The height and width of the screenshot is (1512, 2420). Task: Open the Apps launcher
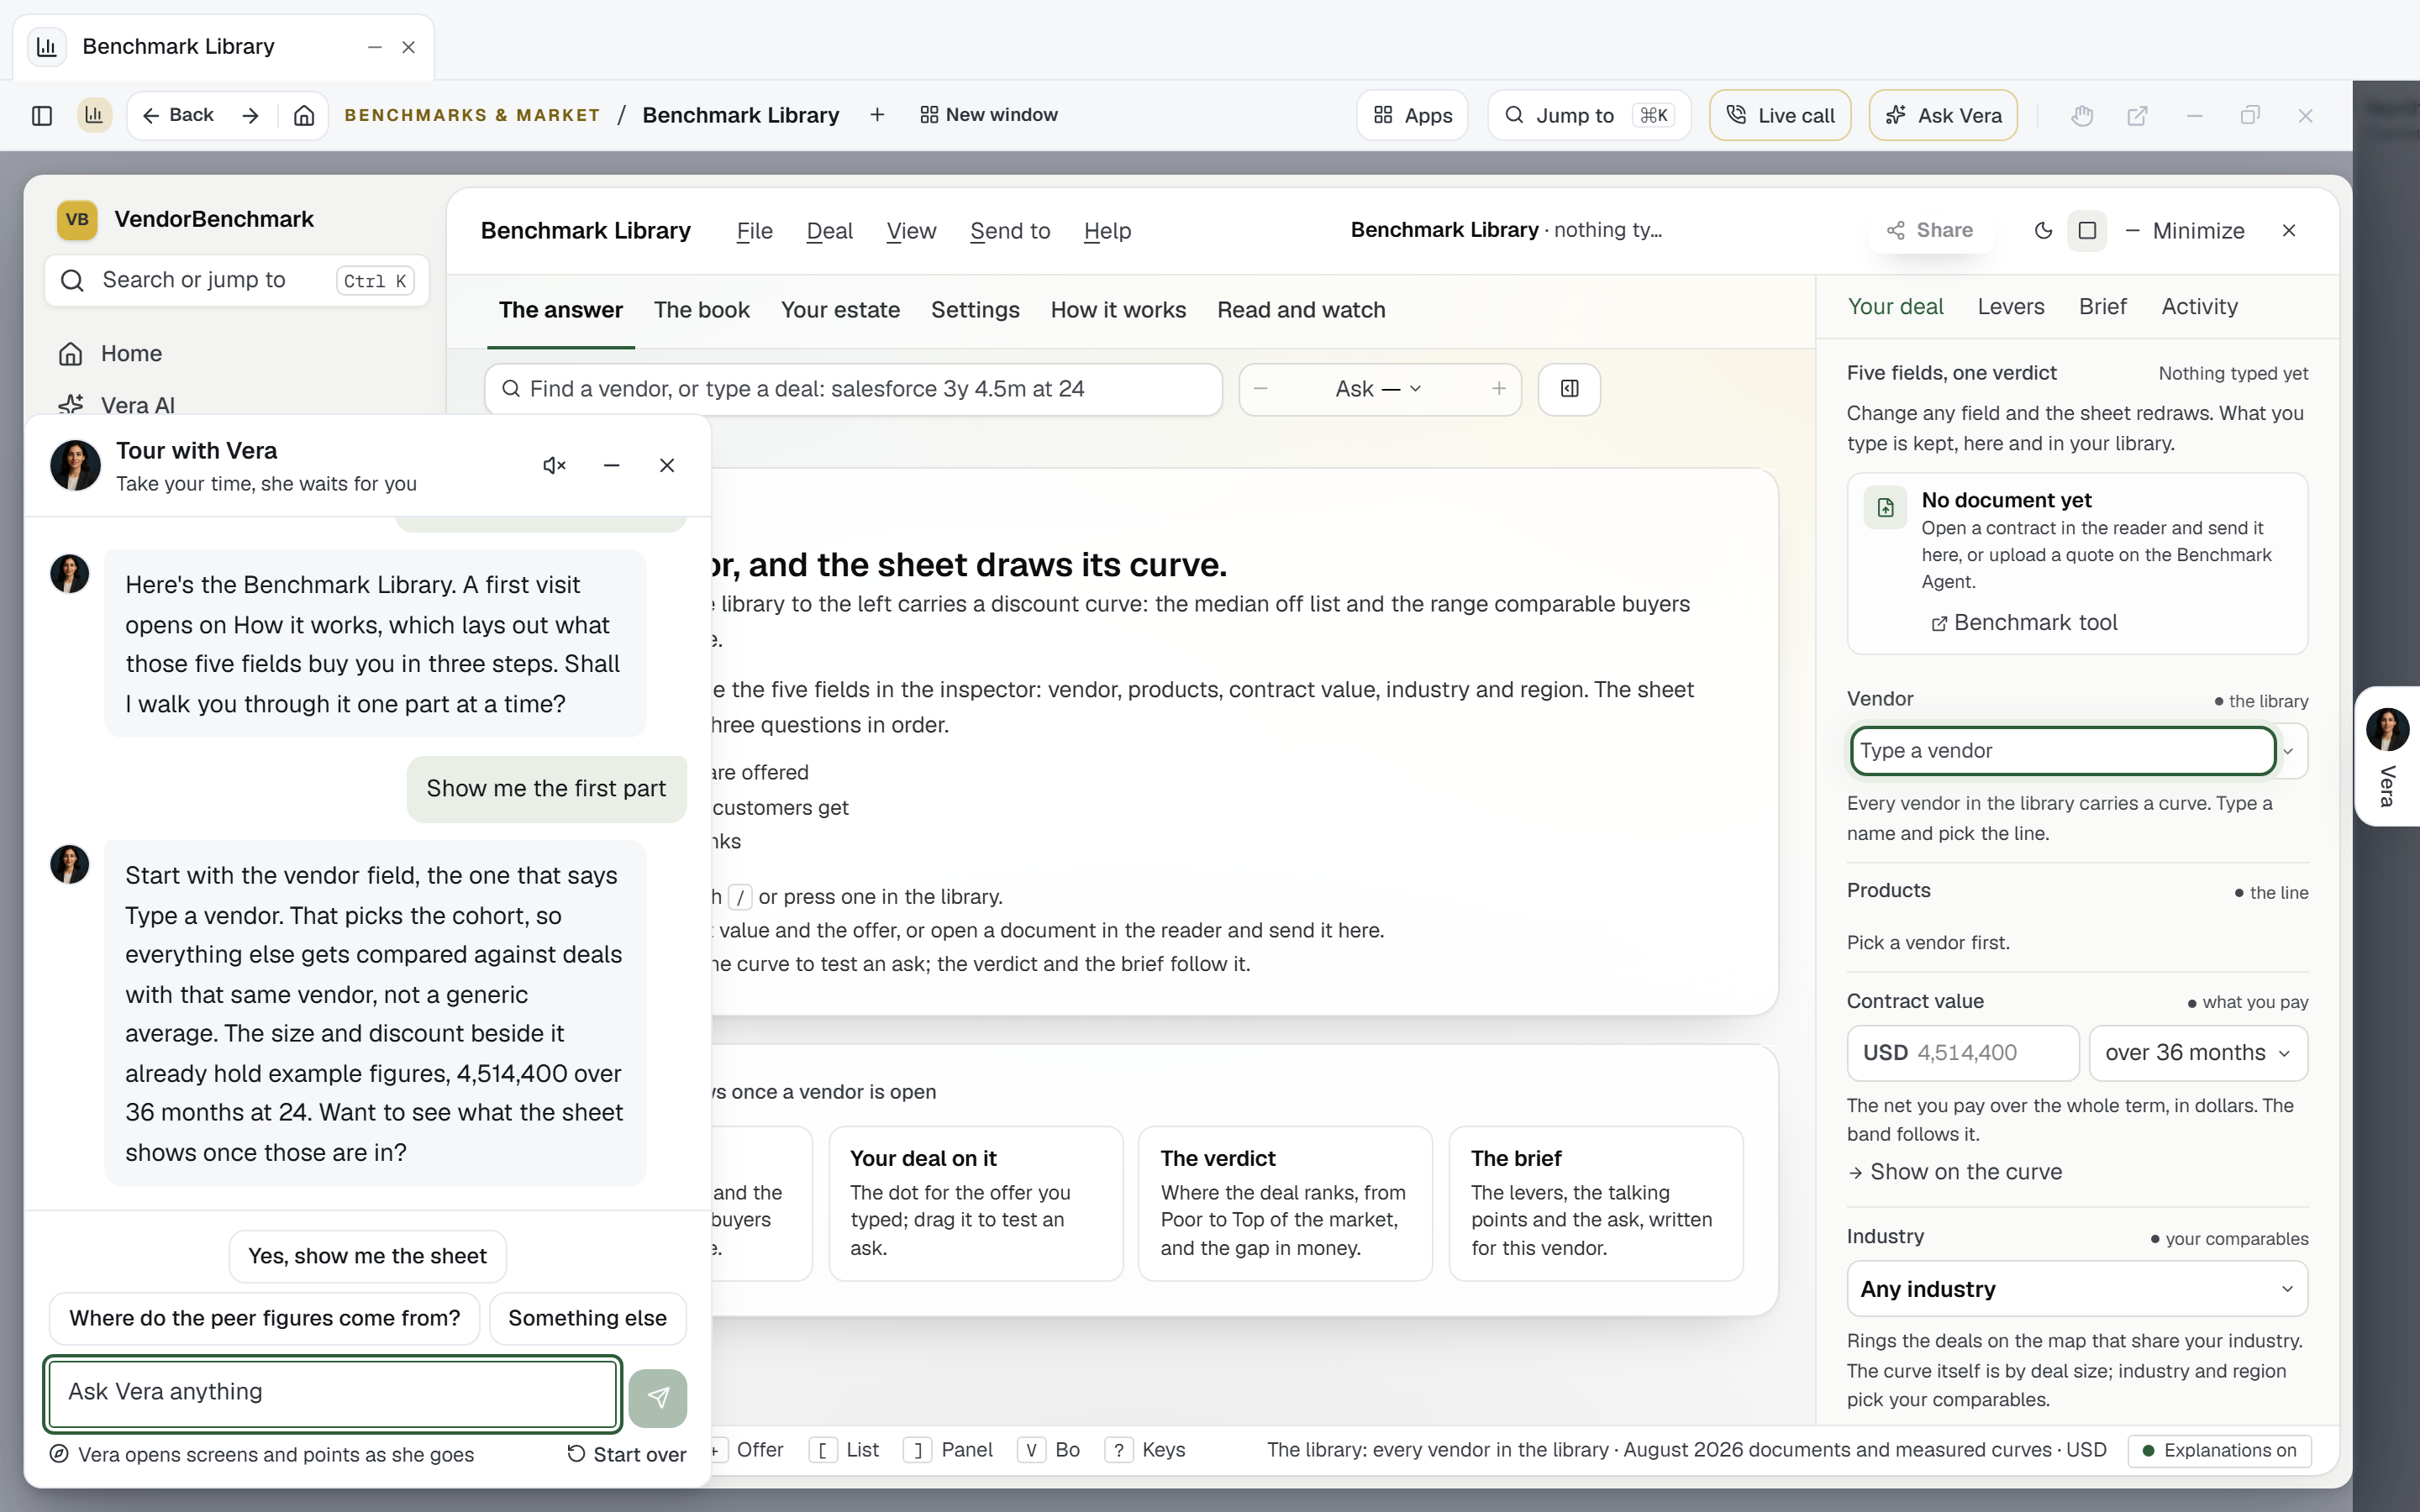click(1412, 115)
